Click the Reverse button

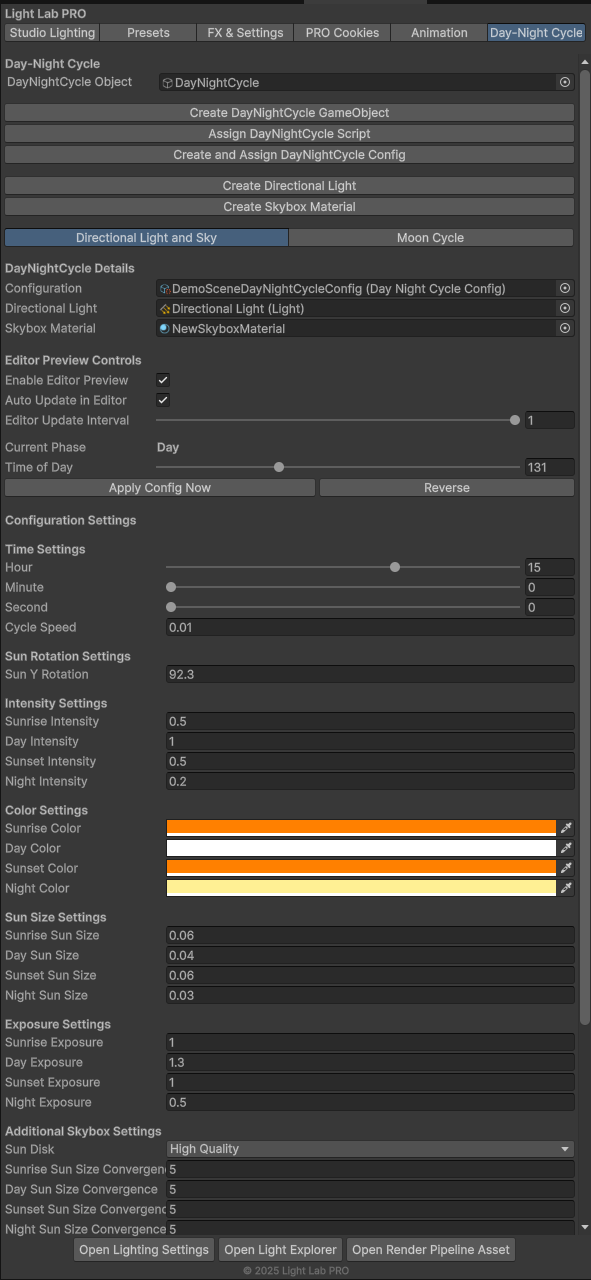(447, 488)
